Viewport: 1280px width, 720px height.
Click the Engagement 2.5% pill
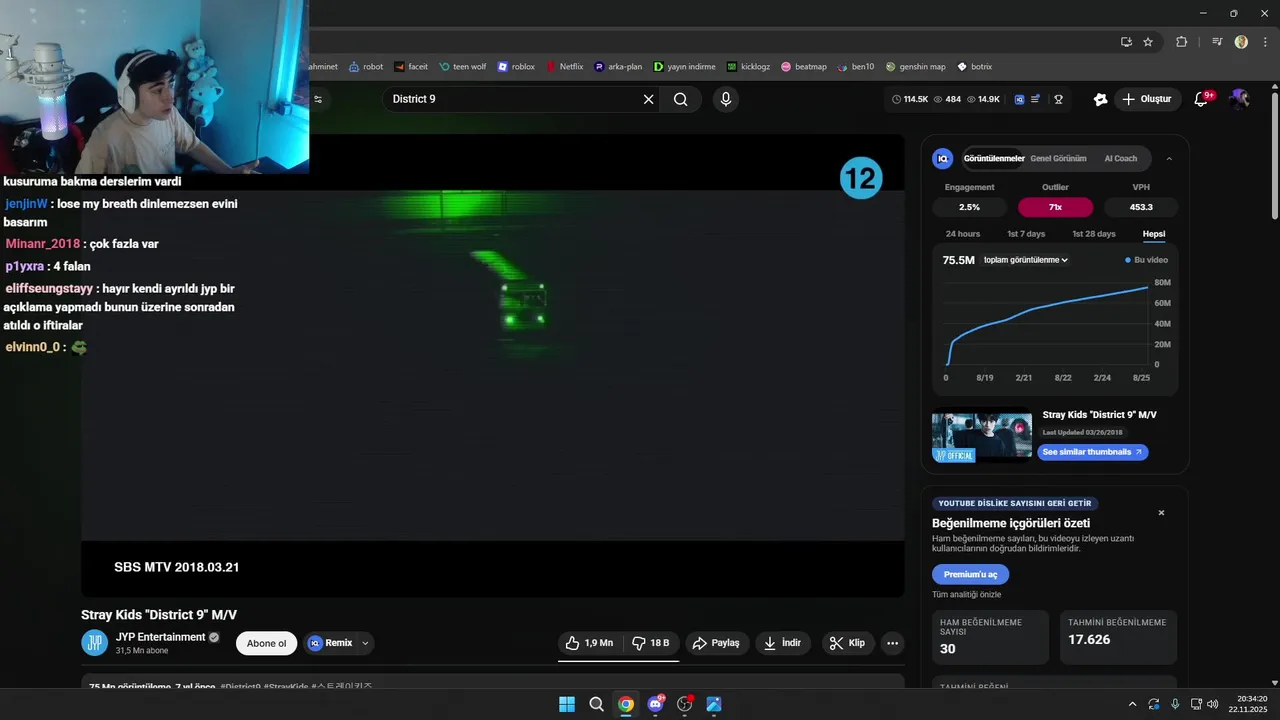pyautogui.click(x=969, y=207)
